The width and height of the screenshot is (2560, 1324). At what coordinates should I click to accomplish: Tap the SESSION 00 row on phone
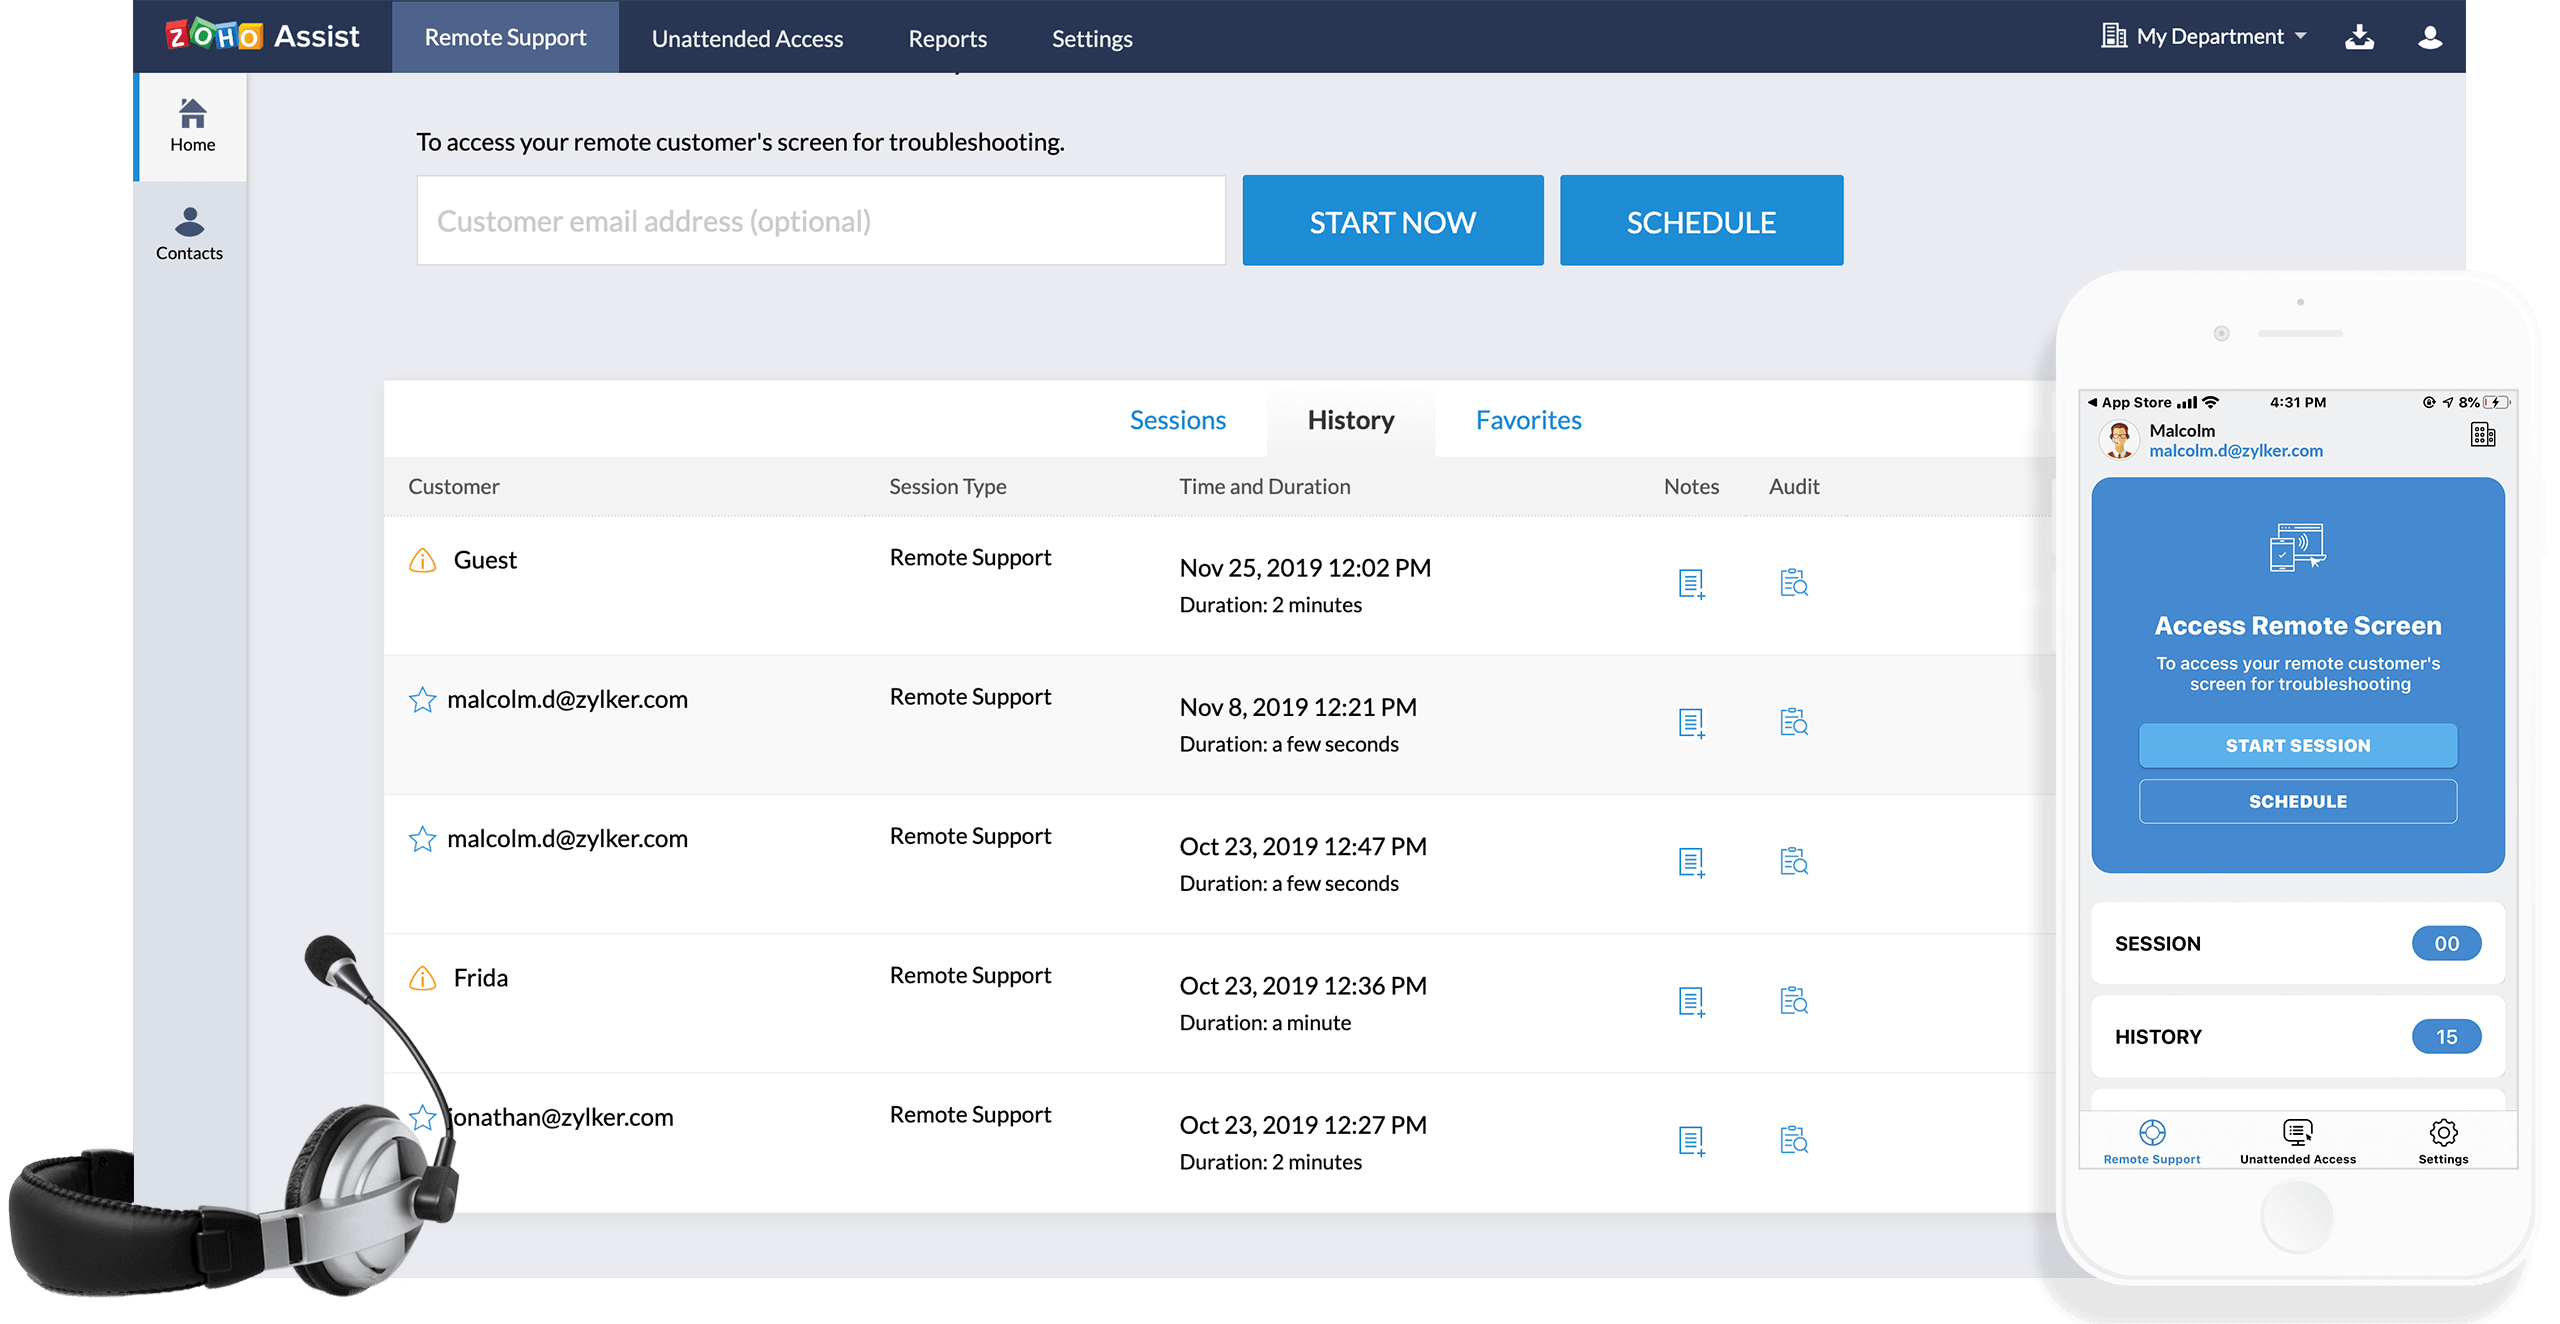[2297, 943]
